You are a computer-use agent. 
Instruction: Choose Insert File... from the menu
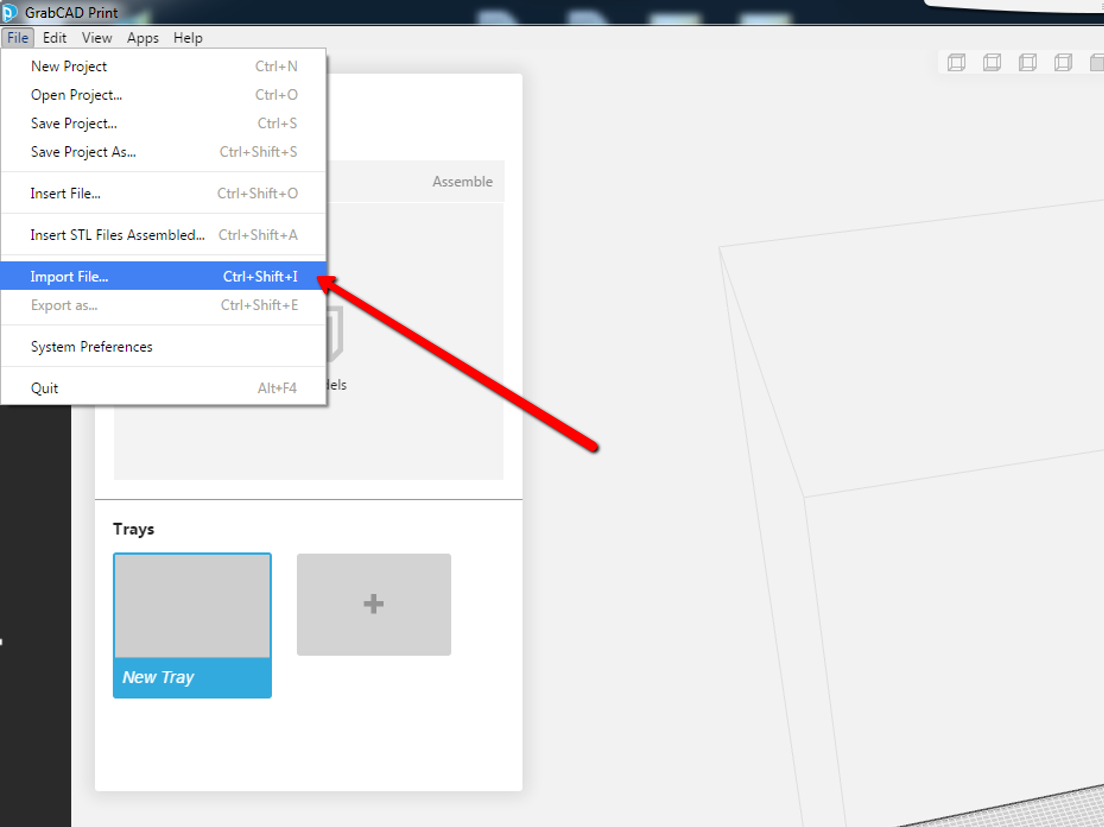[163, 194]
